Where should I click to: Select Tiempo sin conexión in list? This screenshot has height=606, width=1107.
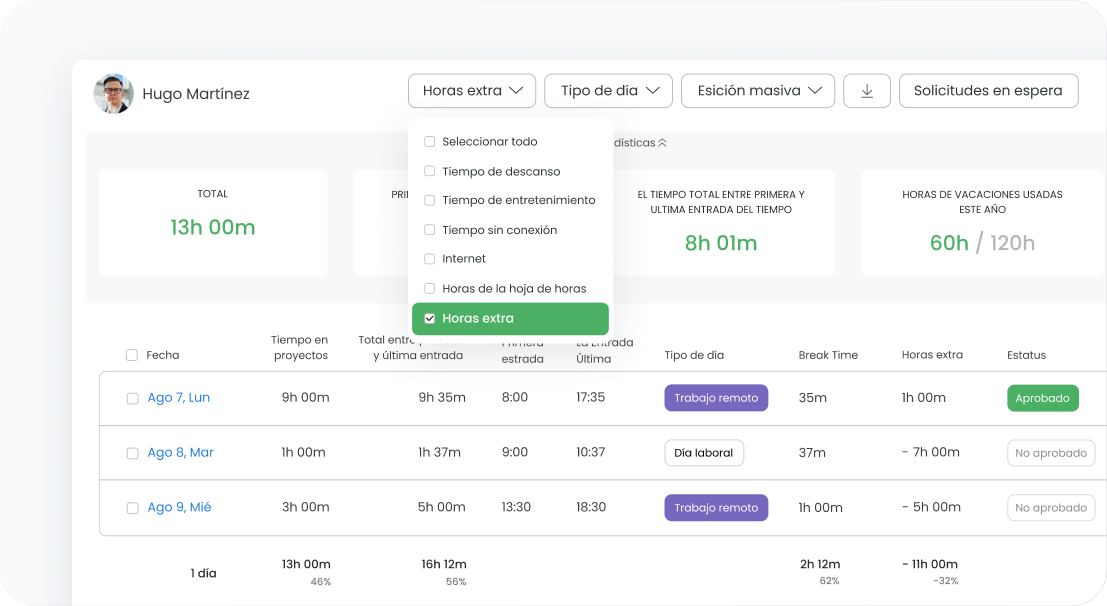point(430,230)
